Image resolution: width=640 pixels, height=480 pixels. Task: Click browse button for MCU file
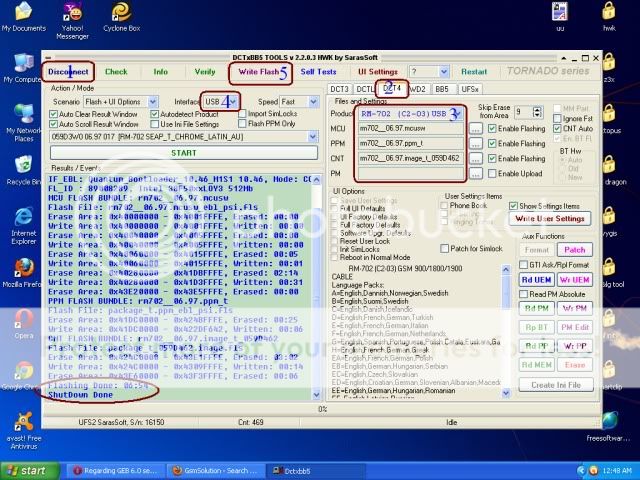pyautogui.click(x=476, y=129)
